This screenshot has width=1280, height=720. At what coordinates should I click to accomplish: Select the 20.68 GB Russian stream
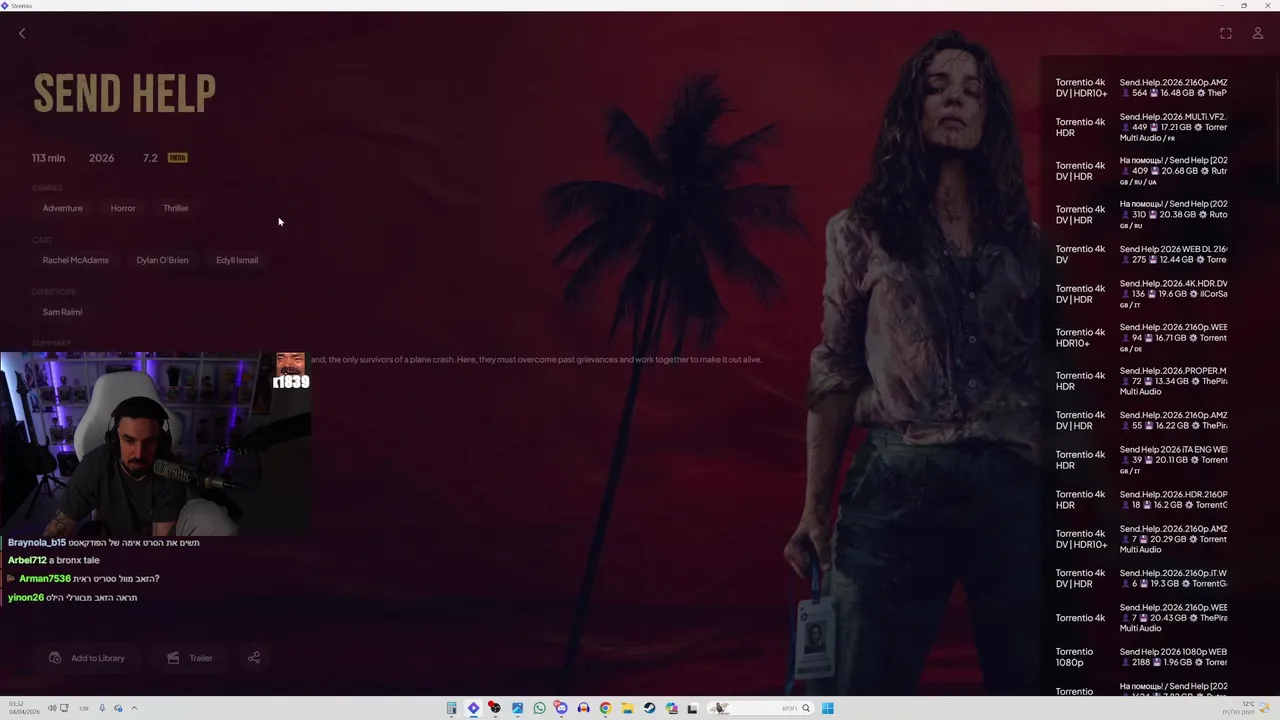pos(1141,171)
